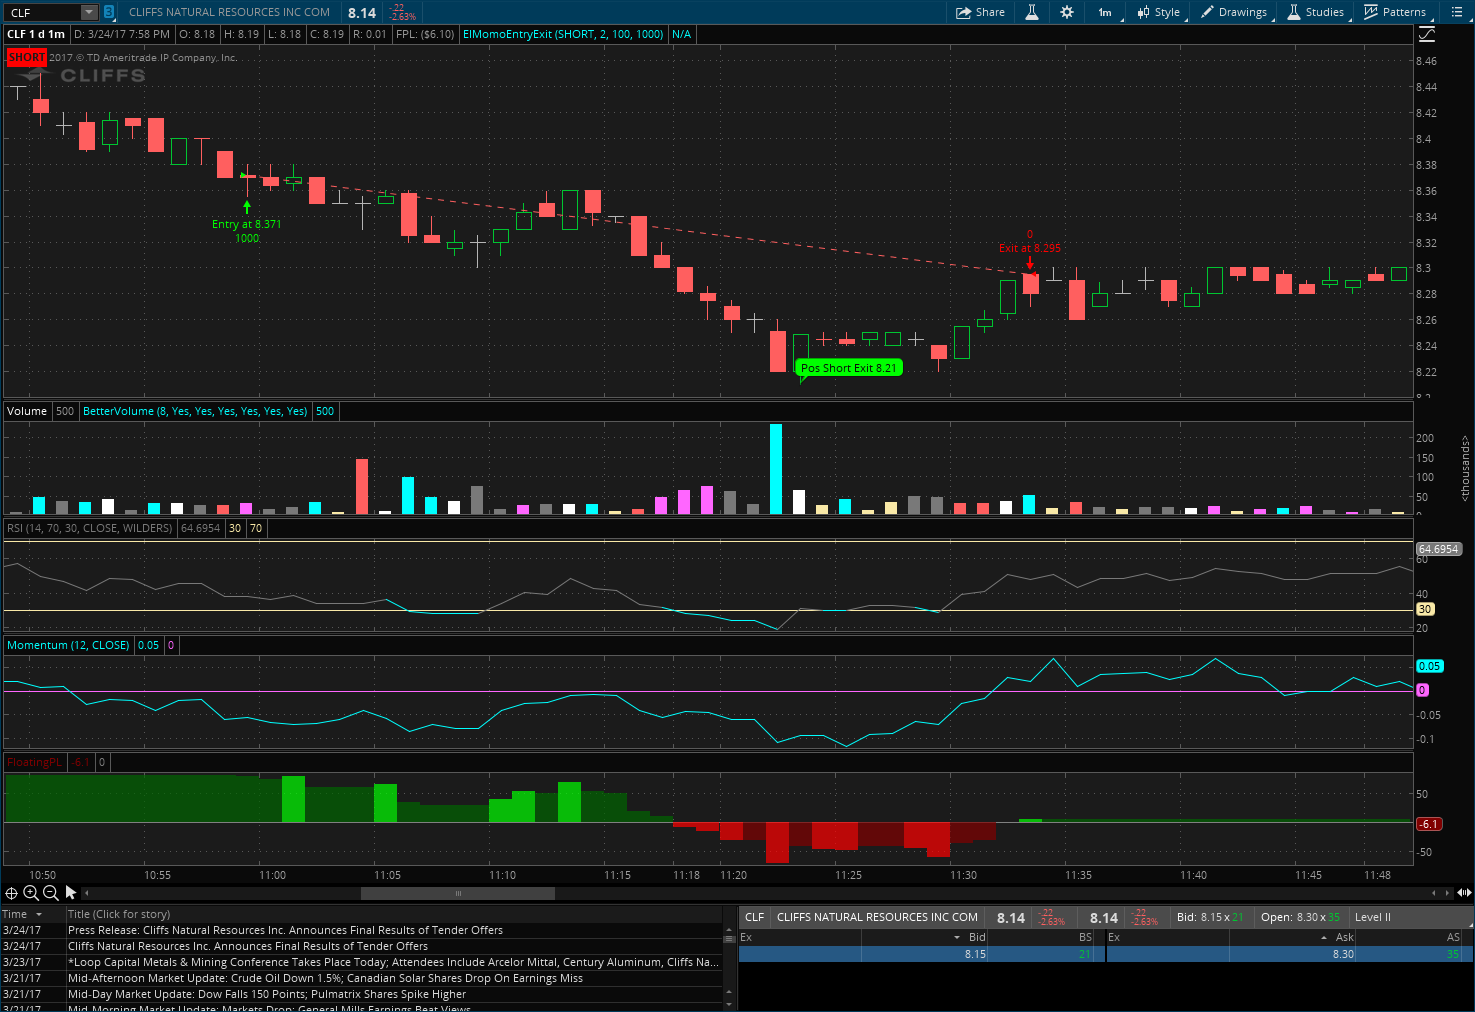The image size is (1475, 1012).
Task: Click the FloatingPL study label
Action: point(34,762)
